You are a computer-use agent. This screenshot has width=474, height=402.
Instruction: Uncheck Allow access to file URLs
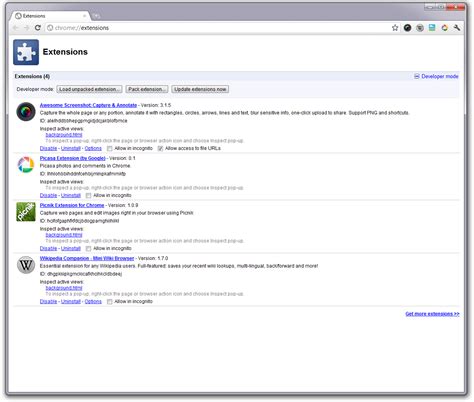160,149
